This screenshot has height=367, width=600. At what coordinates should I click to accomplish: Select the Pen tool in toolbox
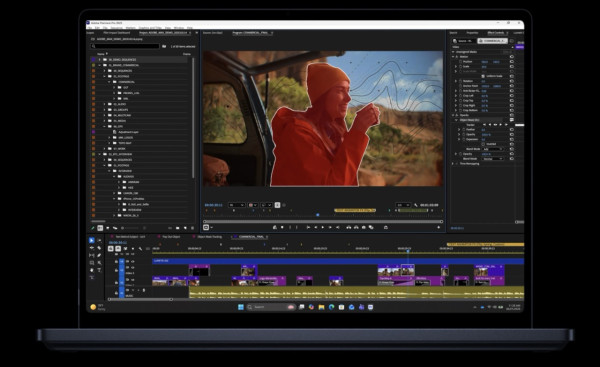tap(99, 255)
